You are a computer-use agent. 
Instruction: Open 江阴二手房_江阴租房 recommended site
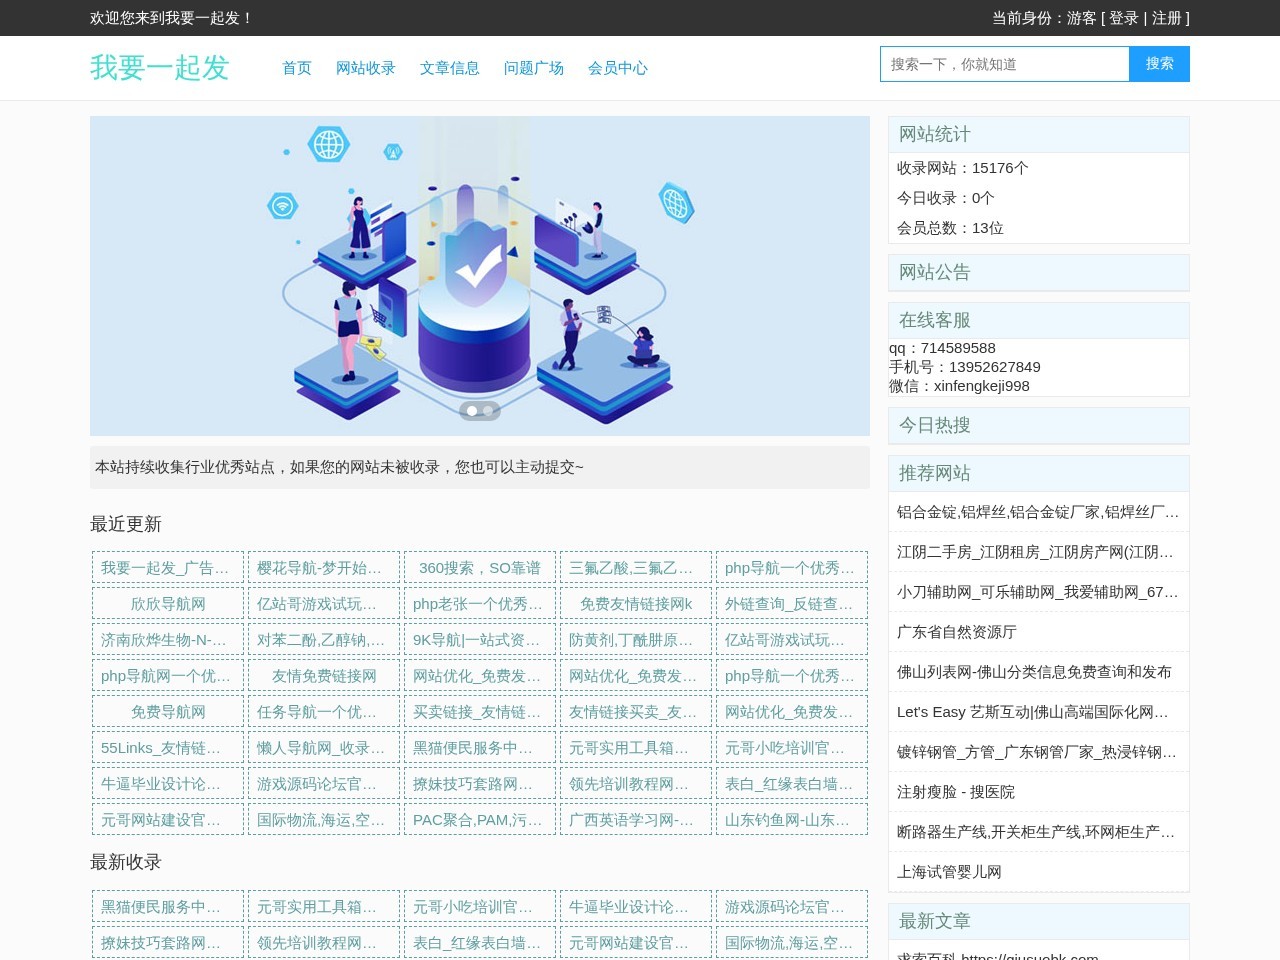pyautogui.click(x=1039, y=552)
